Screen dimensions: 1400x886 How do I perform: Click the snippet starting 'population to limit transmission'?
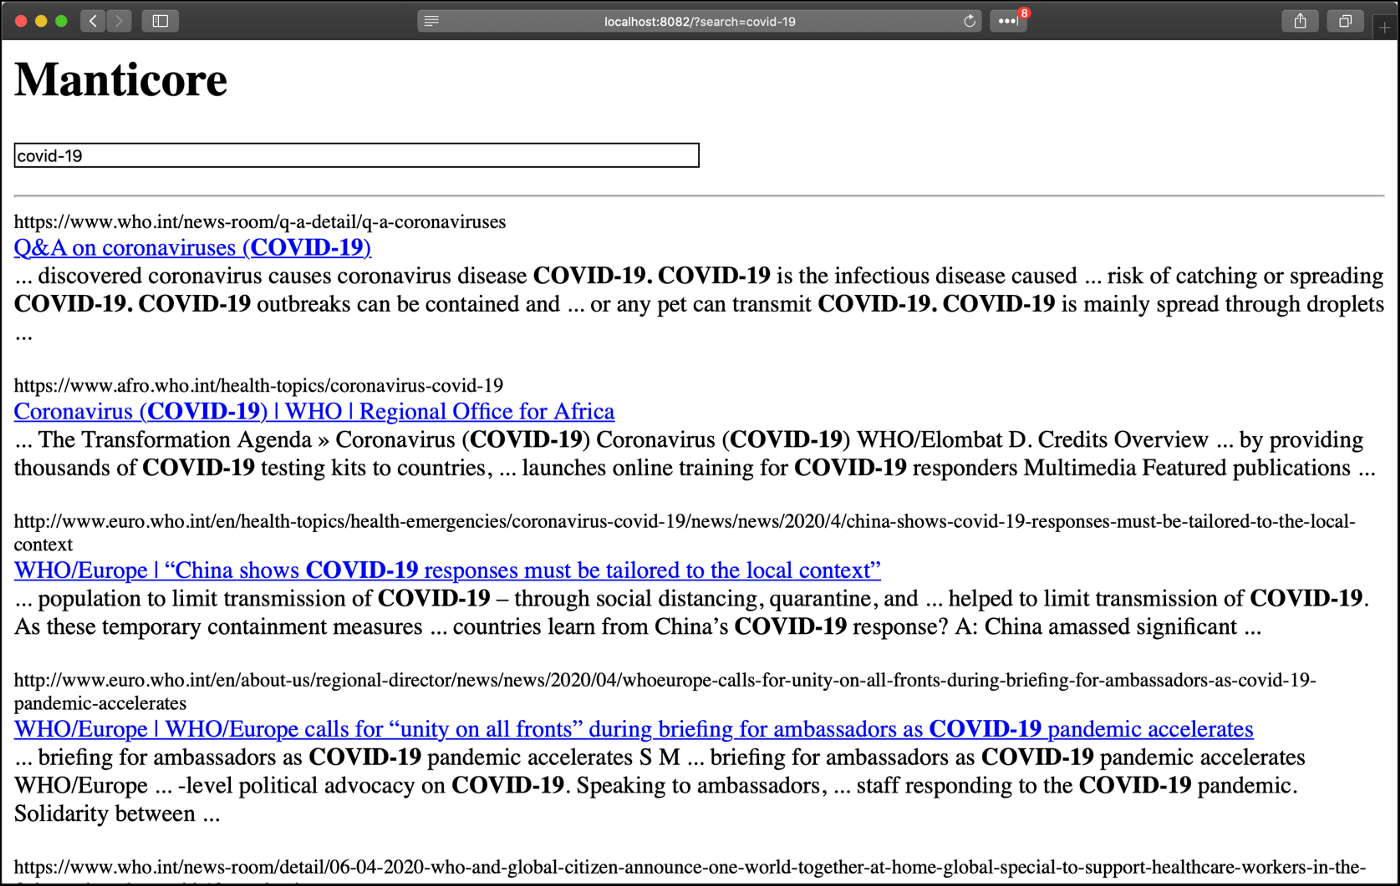(x=692, y=612)
